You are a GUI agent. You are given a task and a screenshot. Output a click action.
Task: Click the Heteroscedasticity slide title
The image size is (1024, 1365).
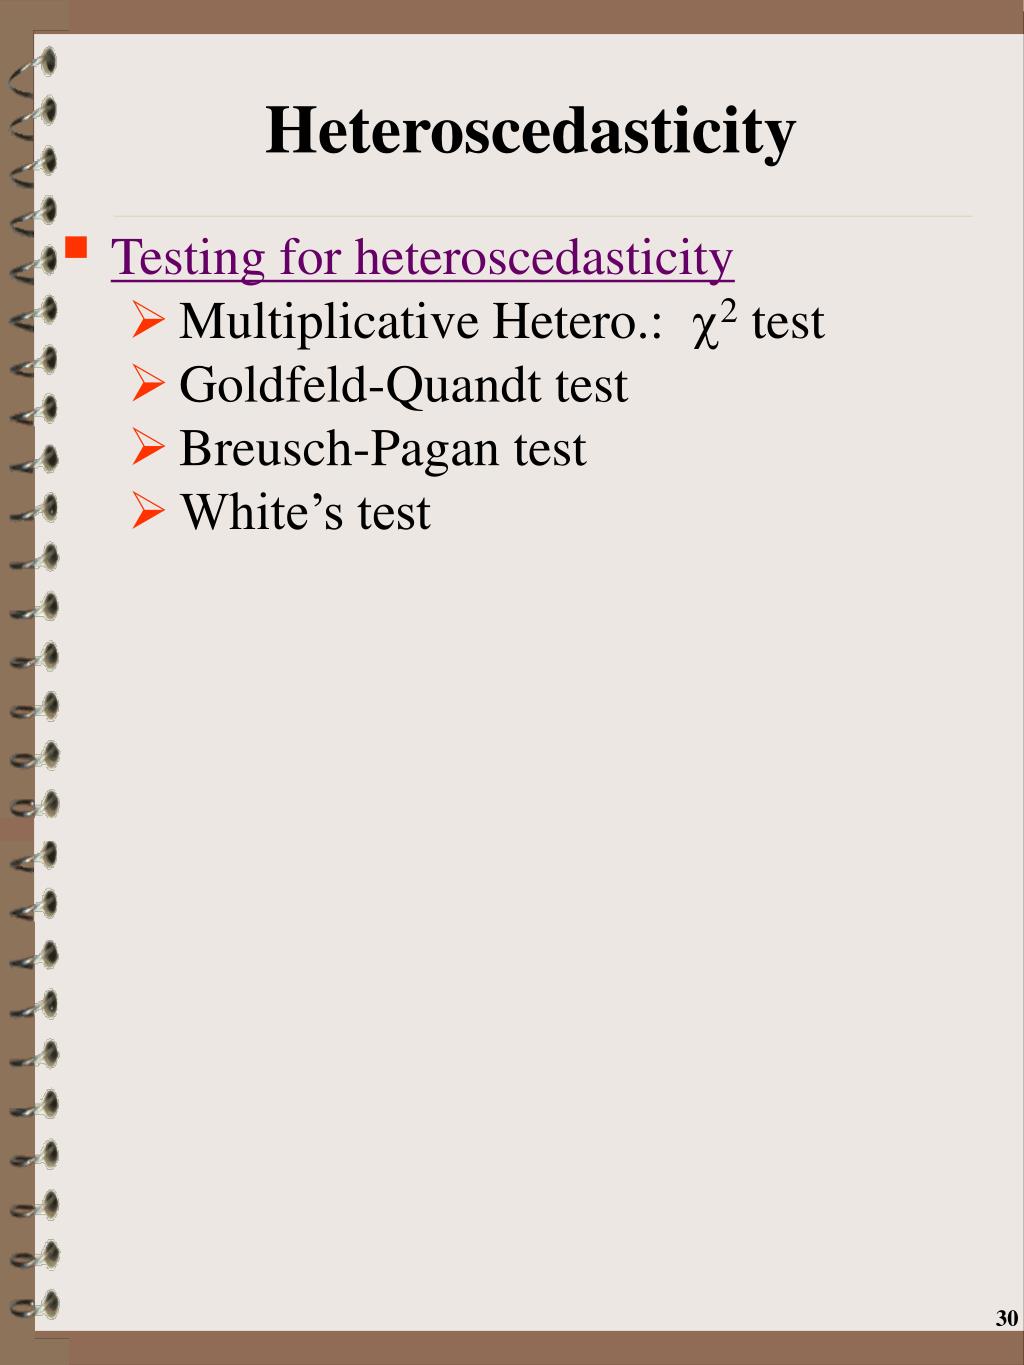[530, 131]
